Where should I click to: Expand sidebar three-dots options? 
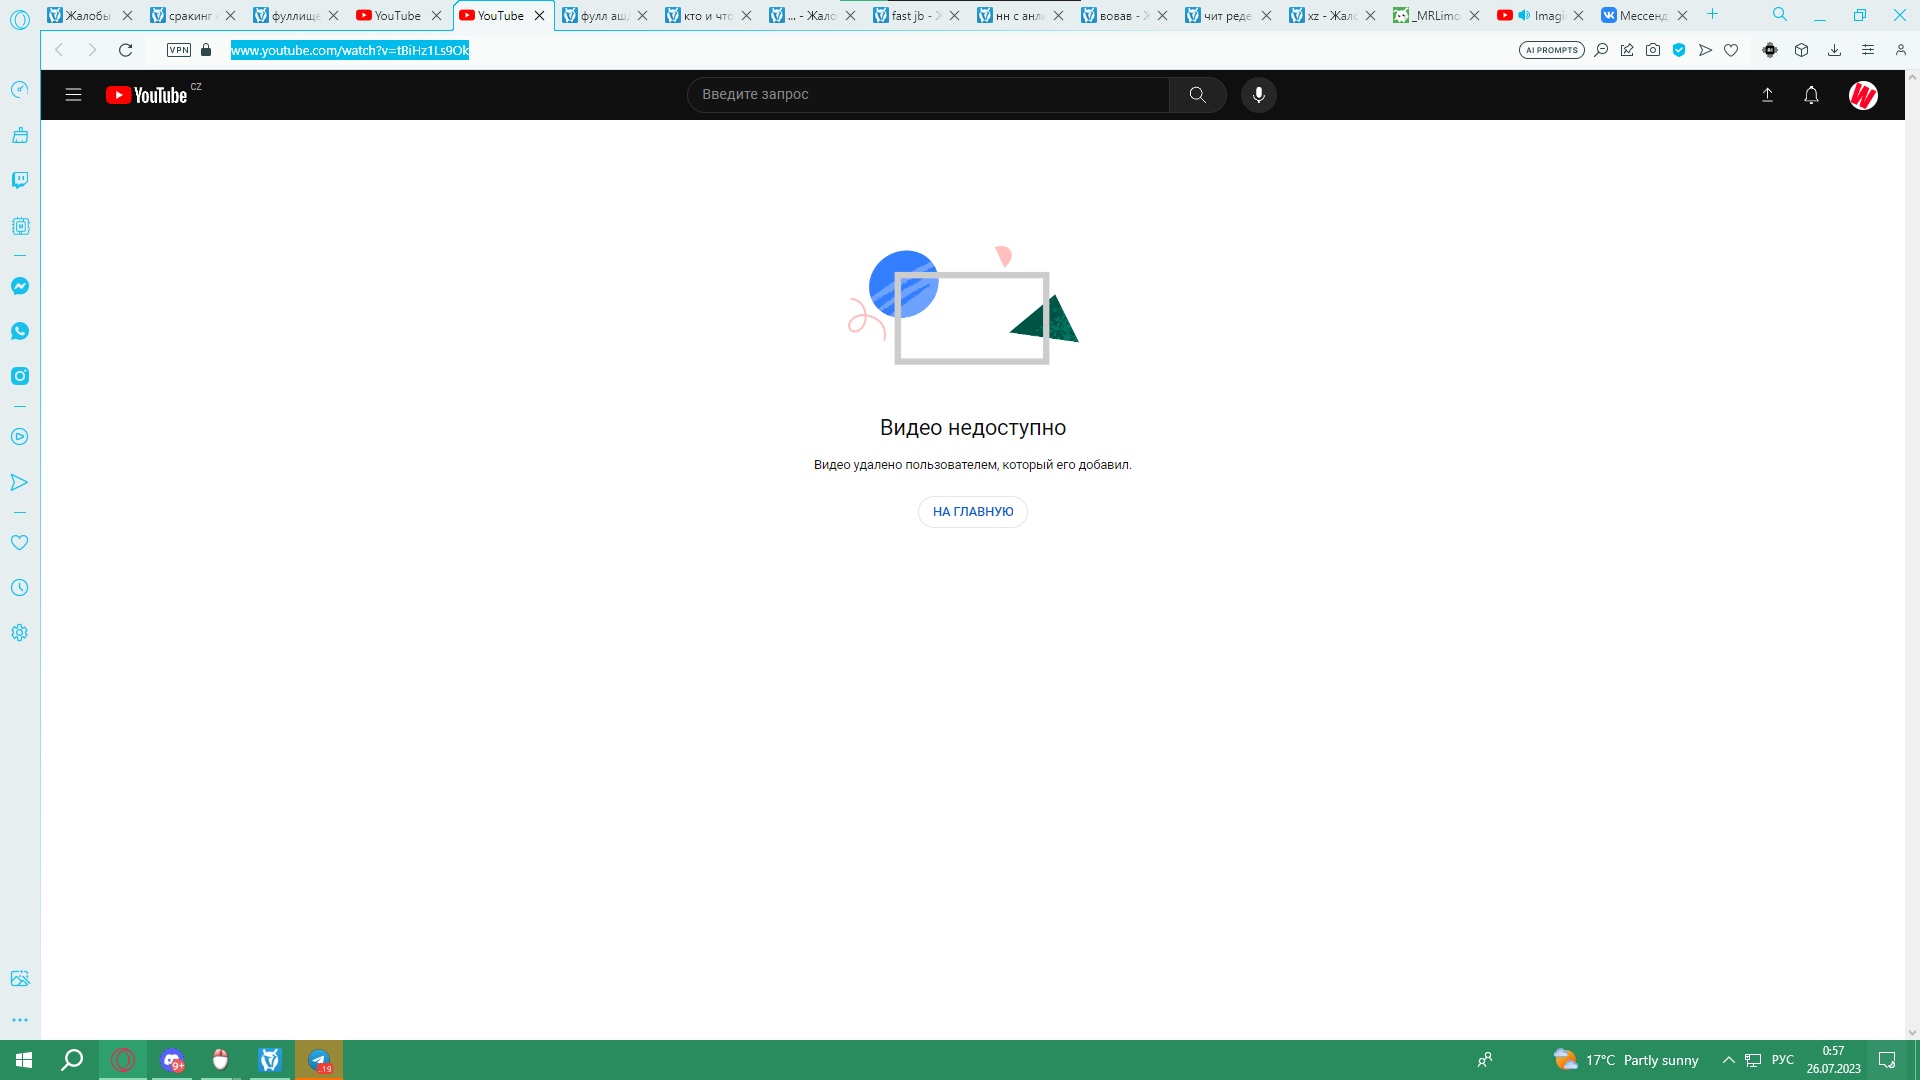click(20, 1020)
